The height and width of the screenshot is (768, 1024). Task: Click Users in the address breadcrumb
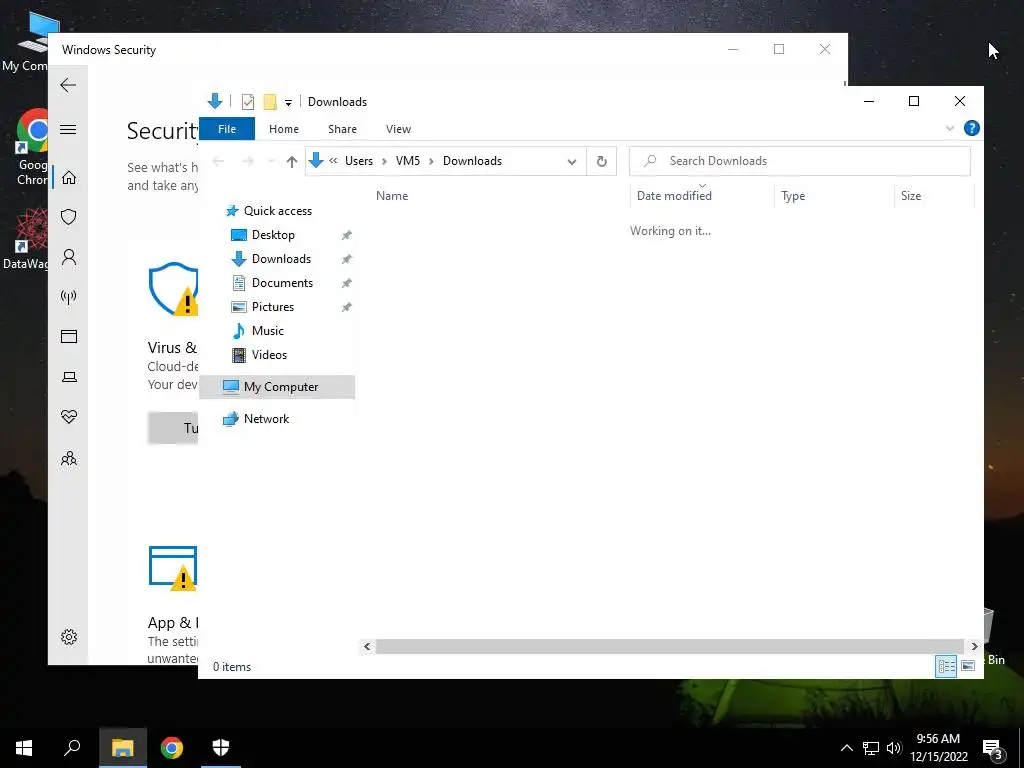tap(359, 161)
